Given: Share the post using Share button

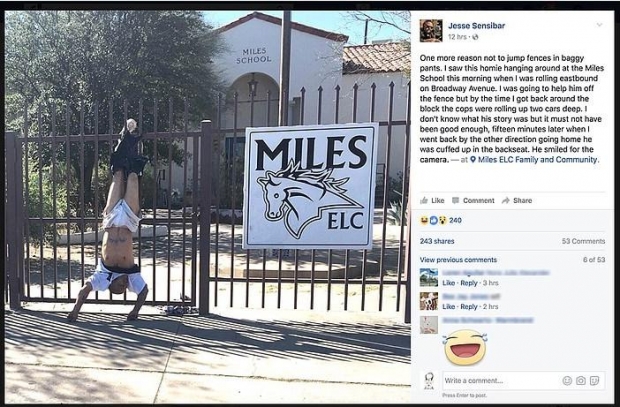Looking at the screenshot, I should point(517,201).
